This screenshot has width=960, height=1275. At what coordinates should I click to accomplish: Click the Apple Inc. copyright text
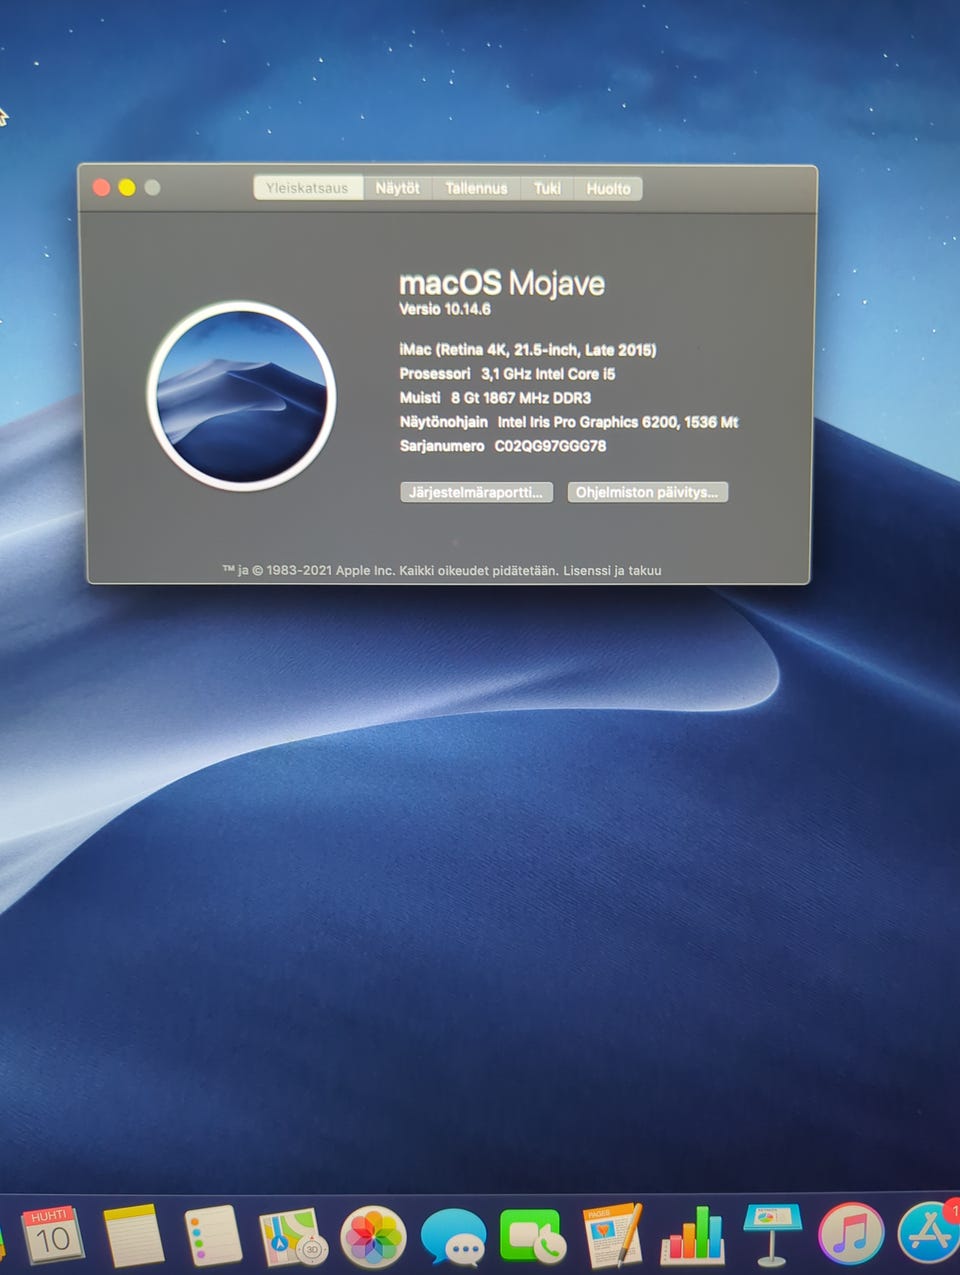coord(391,570)
